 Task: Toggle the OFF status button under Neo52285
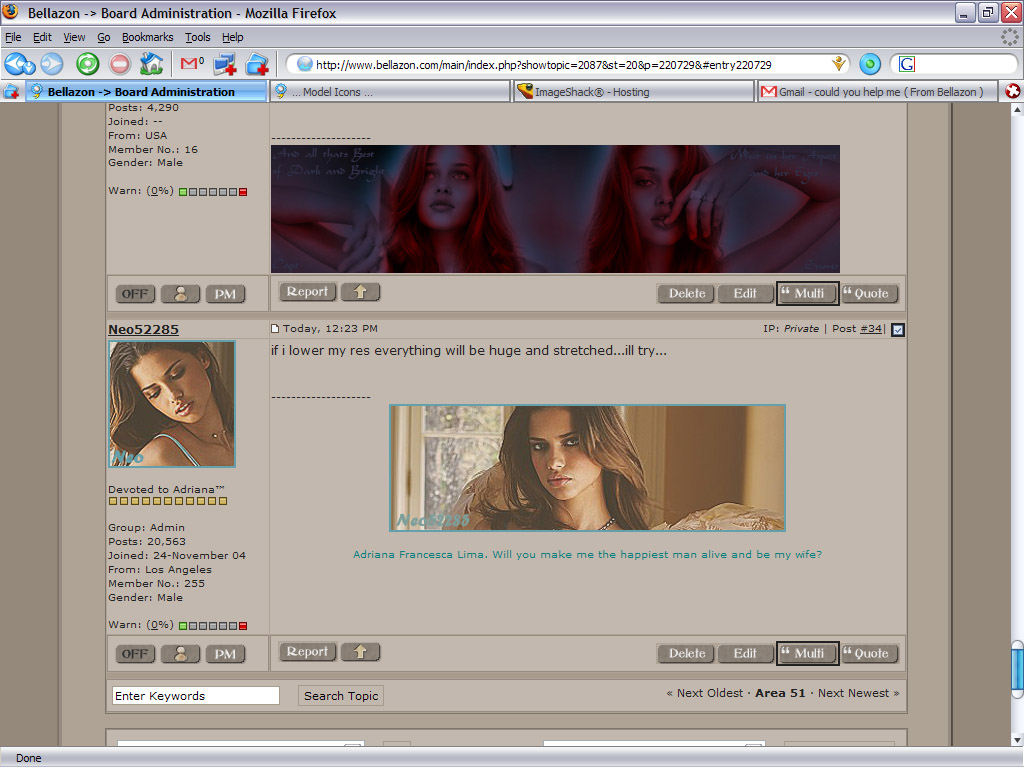135,654
